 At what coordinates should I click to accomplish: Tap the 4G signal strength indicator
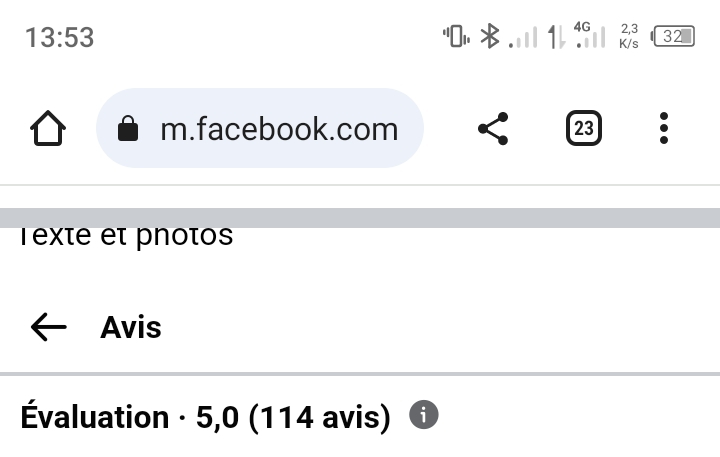pos(590,36)
